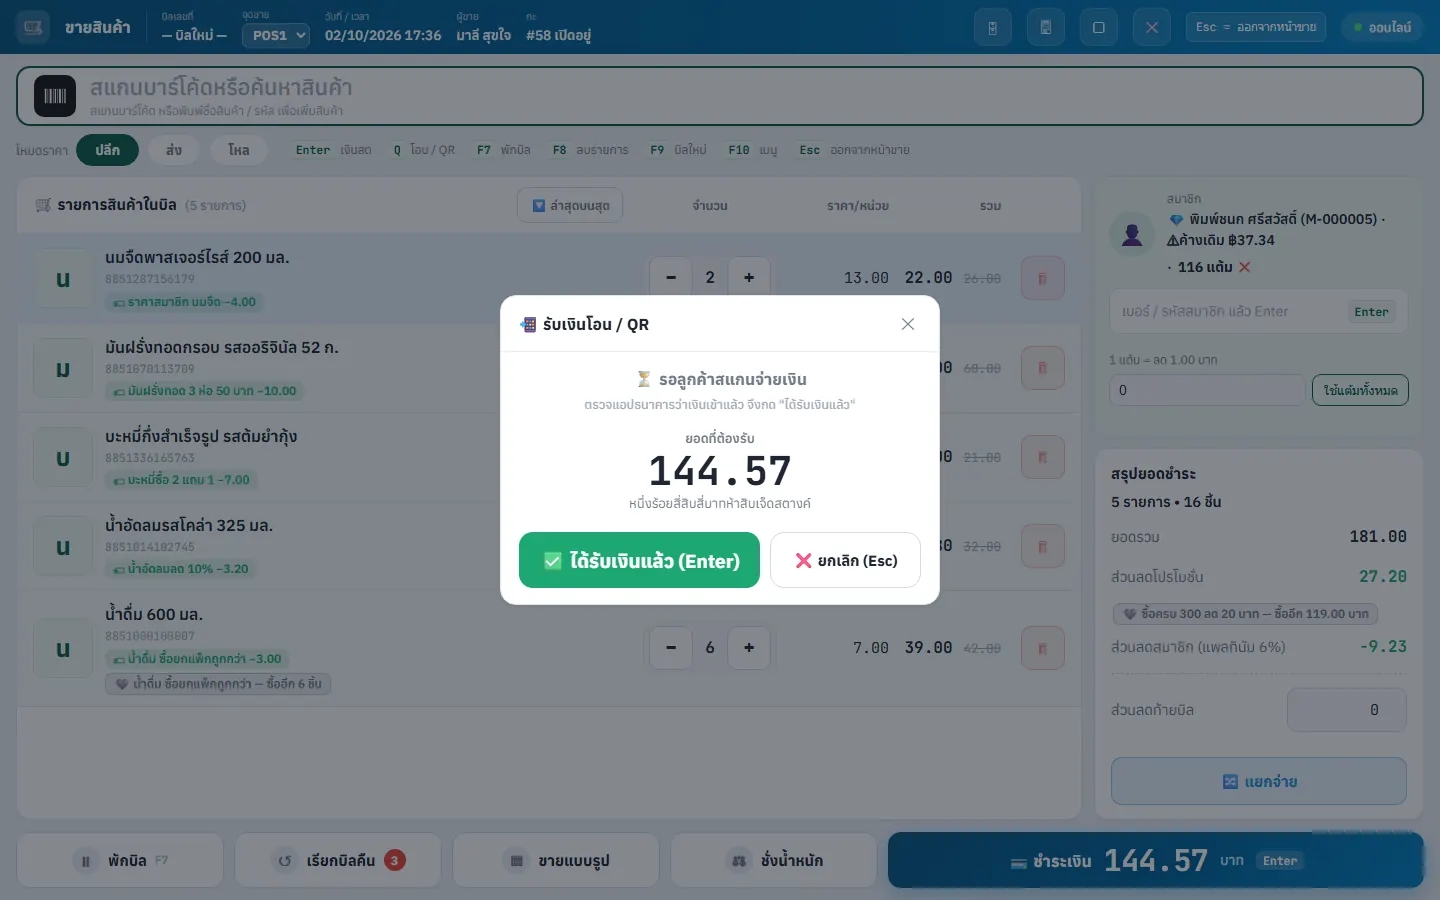This screenshot has height=900, width=1440.
Task: Click the X icon in header toolbar
Action: (x=1152, y=27)
